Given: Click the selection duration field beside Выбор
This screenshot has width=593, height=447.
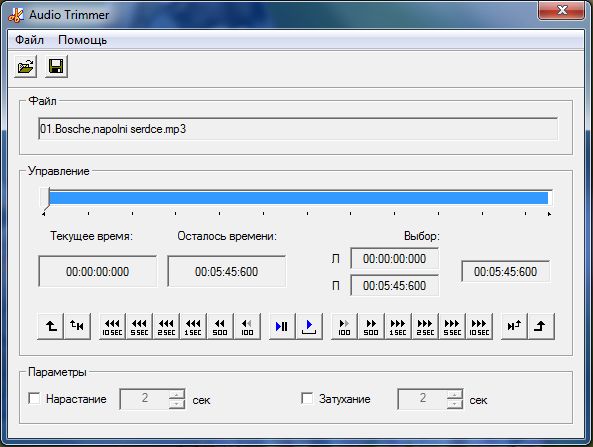Looking at the screenshot, I should 506,272.
